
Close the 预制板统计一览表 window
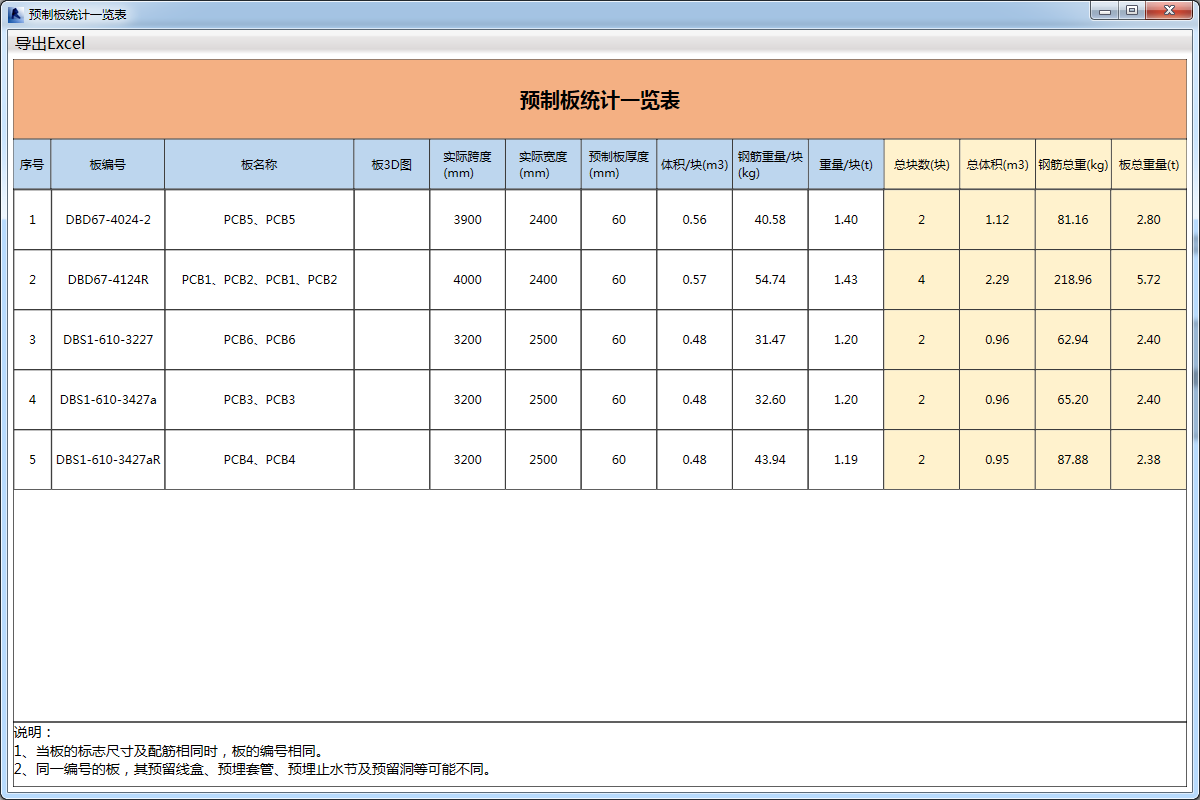coord(1168,11)
